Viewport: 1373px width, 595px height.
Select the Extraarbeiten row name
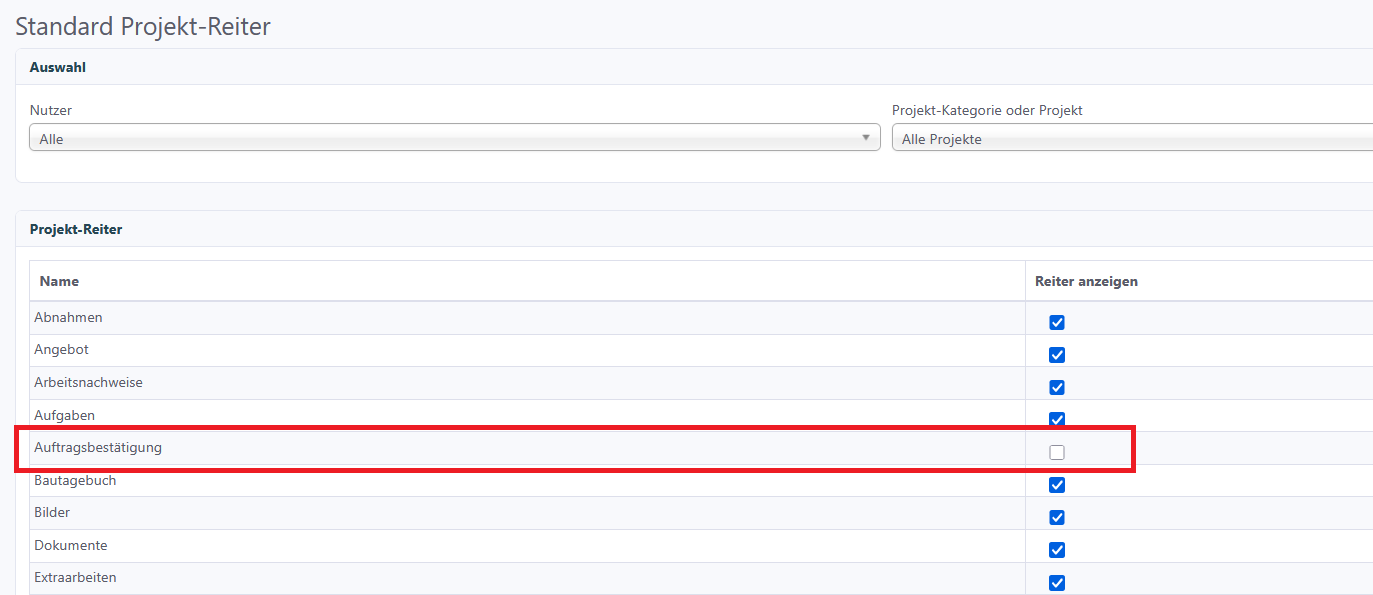tap(75, 577)
